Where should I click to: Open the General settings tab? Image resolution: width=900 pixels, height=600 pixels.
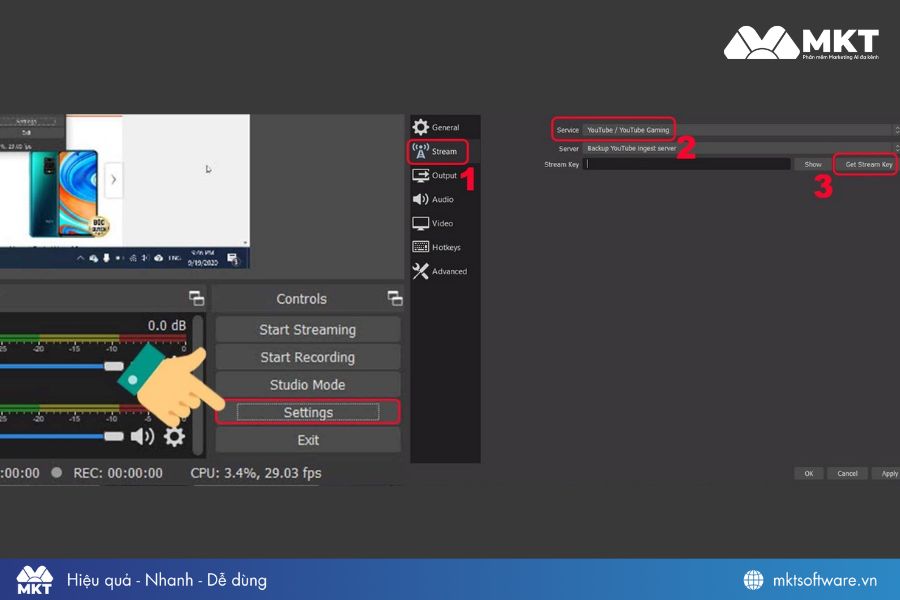(445, 127)
